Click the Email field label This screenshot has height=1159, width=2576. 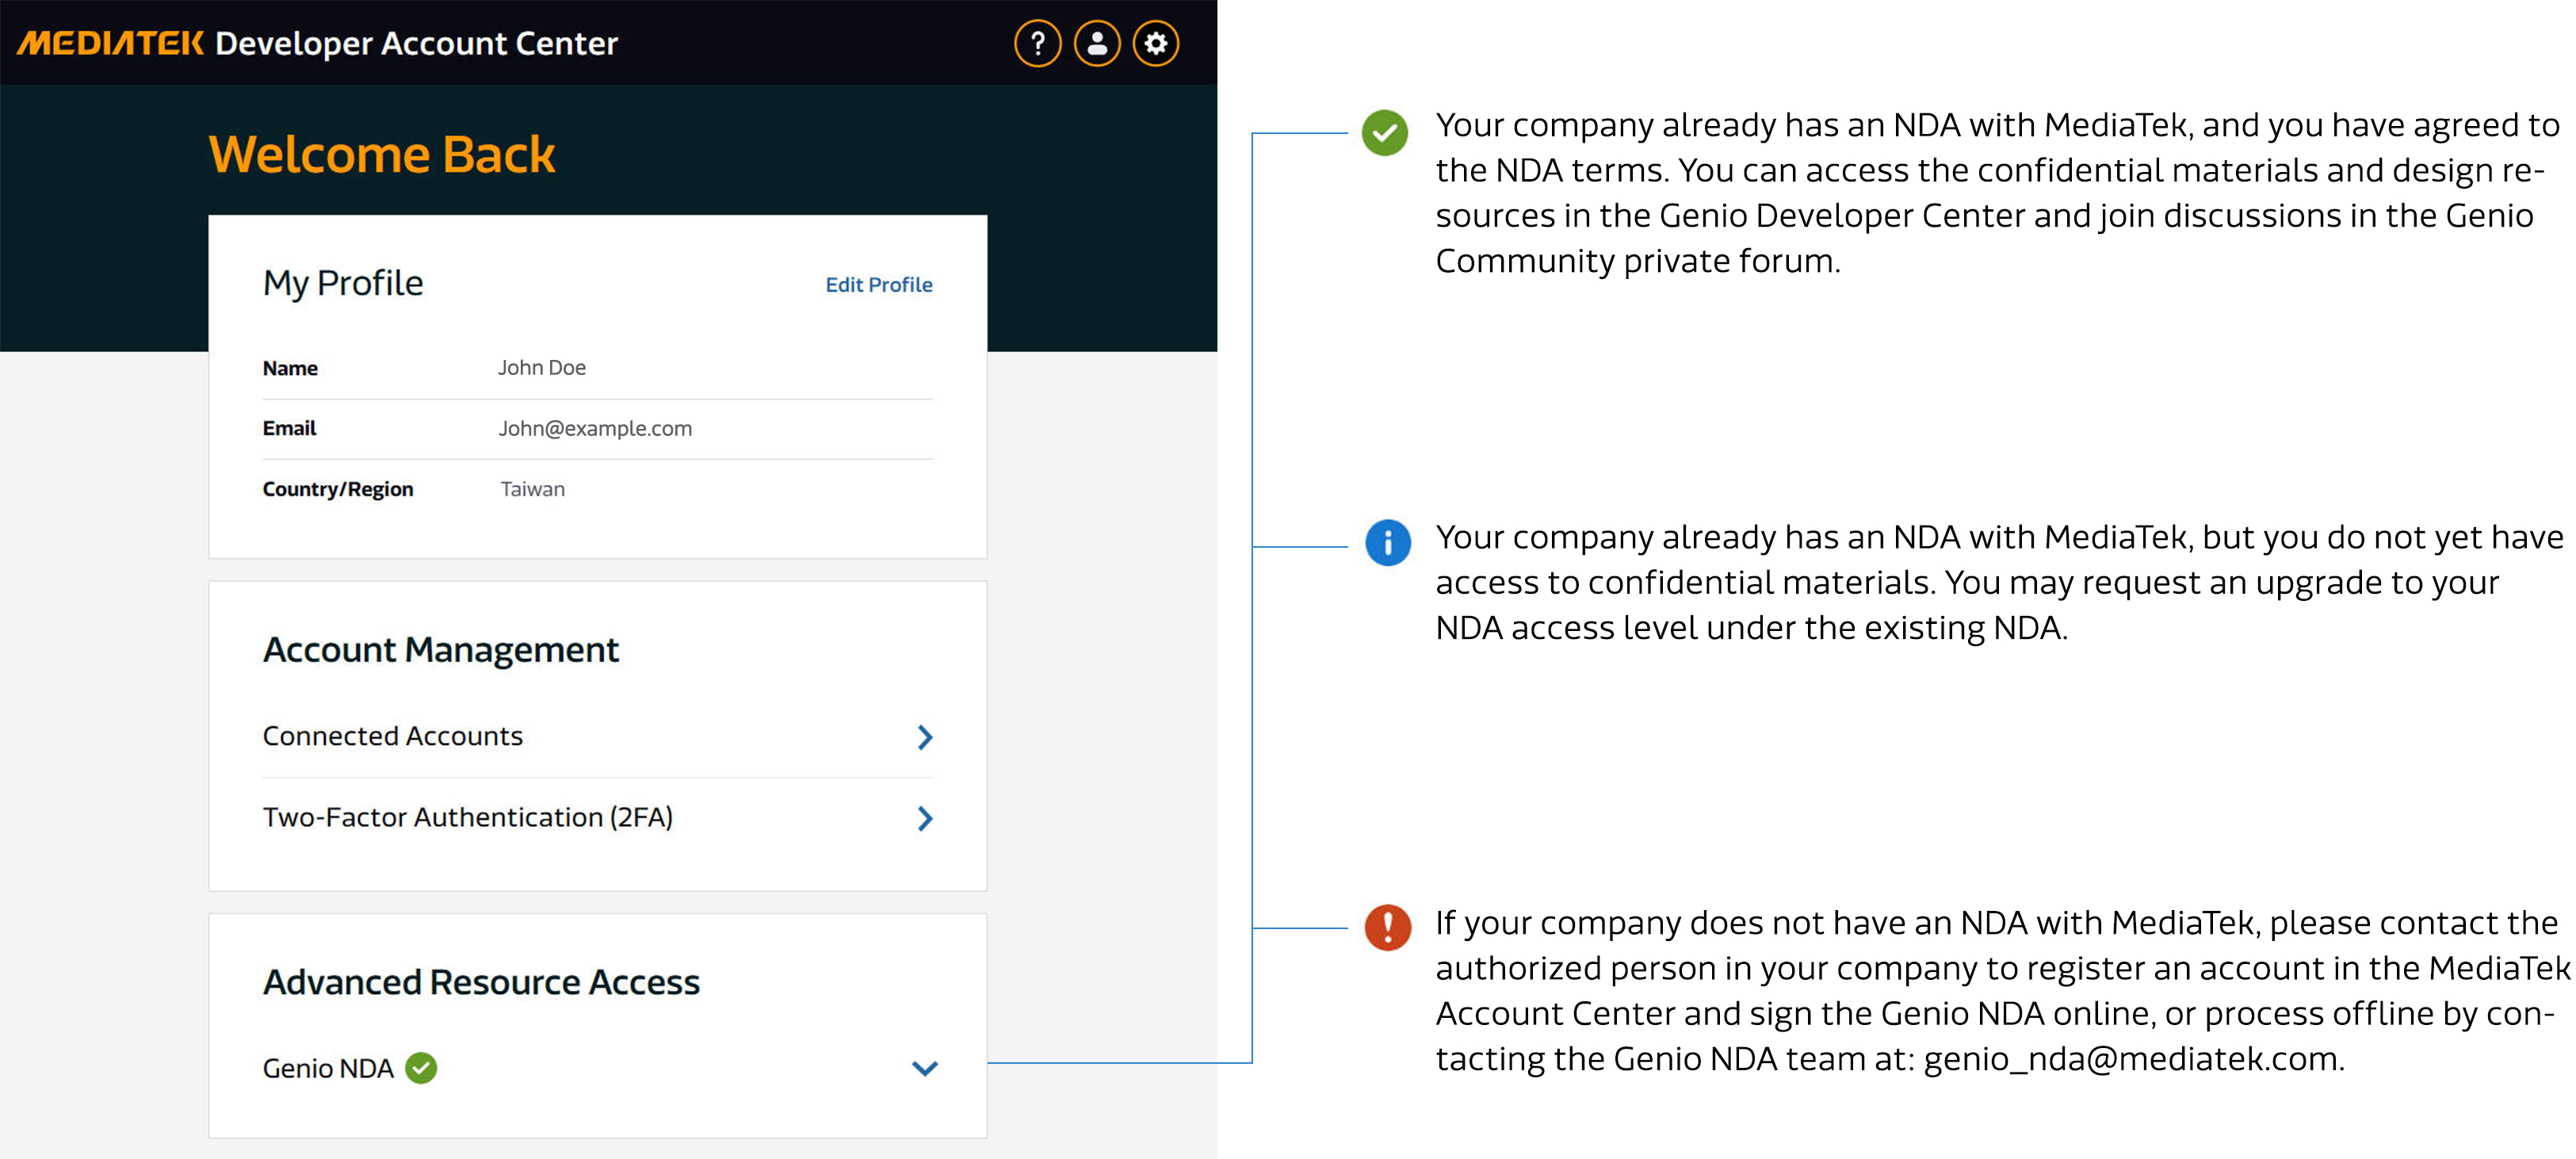point(289,428)
